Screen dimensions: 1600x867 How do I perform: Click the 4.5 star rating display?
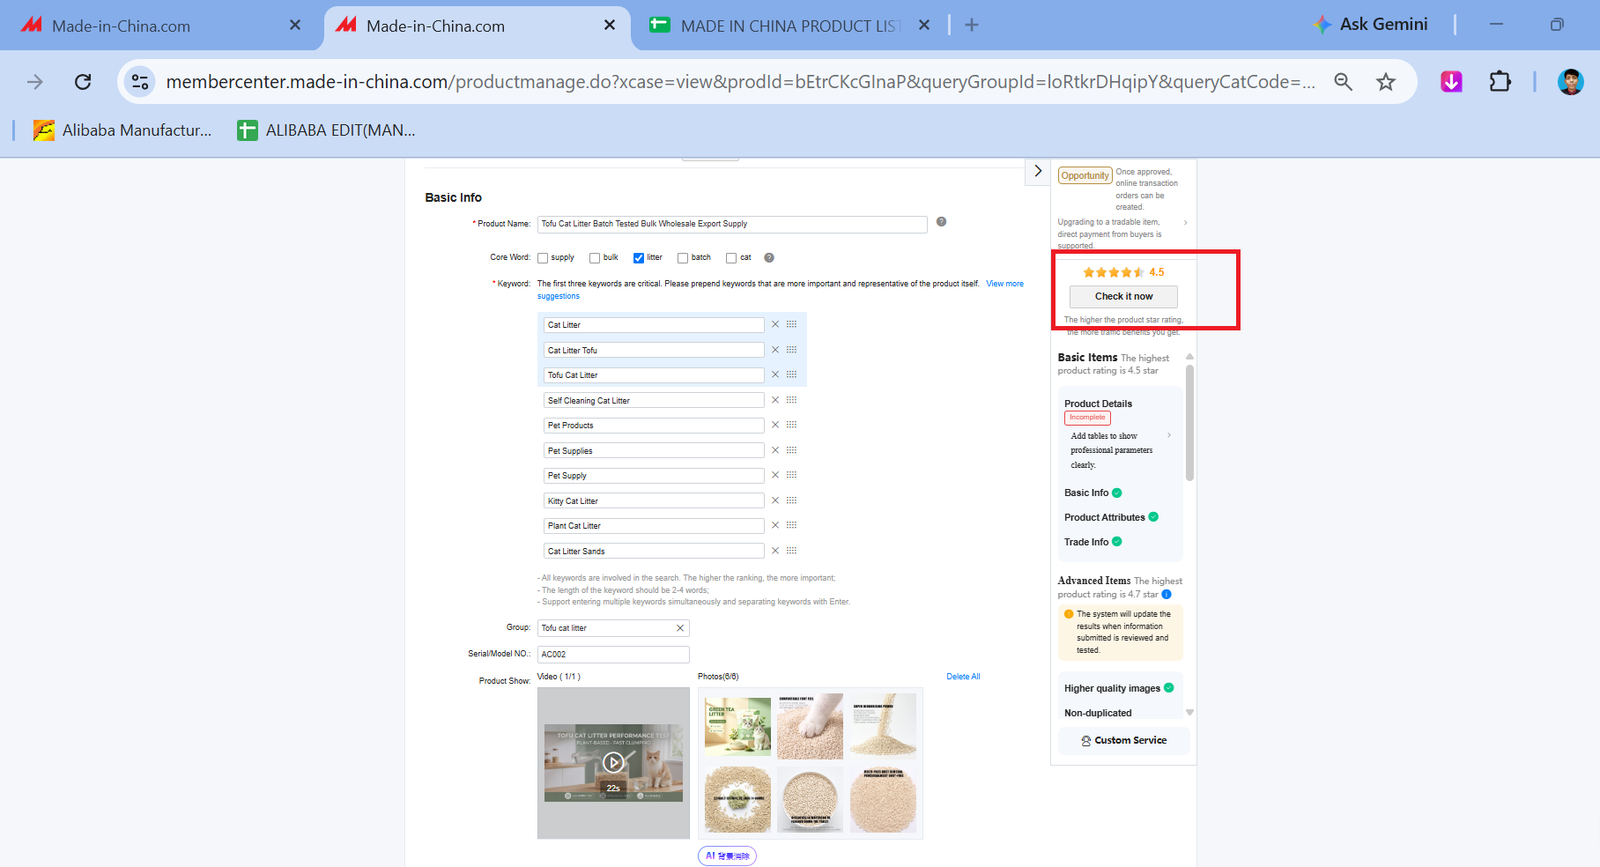tap(1123, 272)
